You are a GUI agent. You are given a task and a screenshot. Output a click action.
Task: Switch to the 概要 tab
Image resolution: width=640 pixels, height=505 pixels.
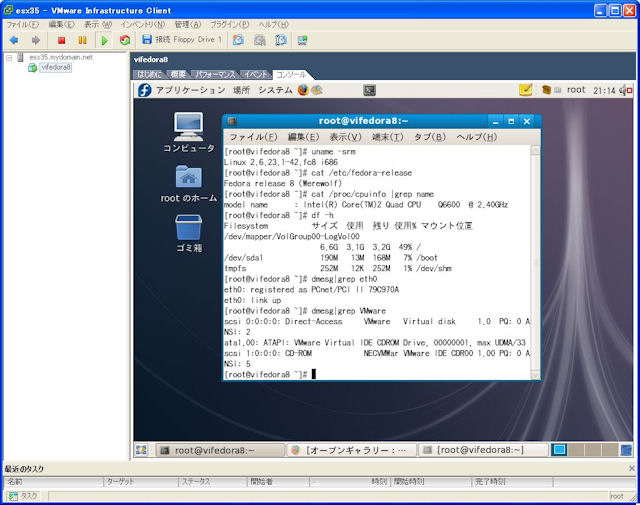(178, 75)
